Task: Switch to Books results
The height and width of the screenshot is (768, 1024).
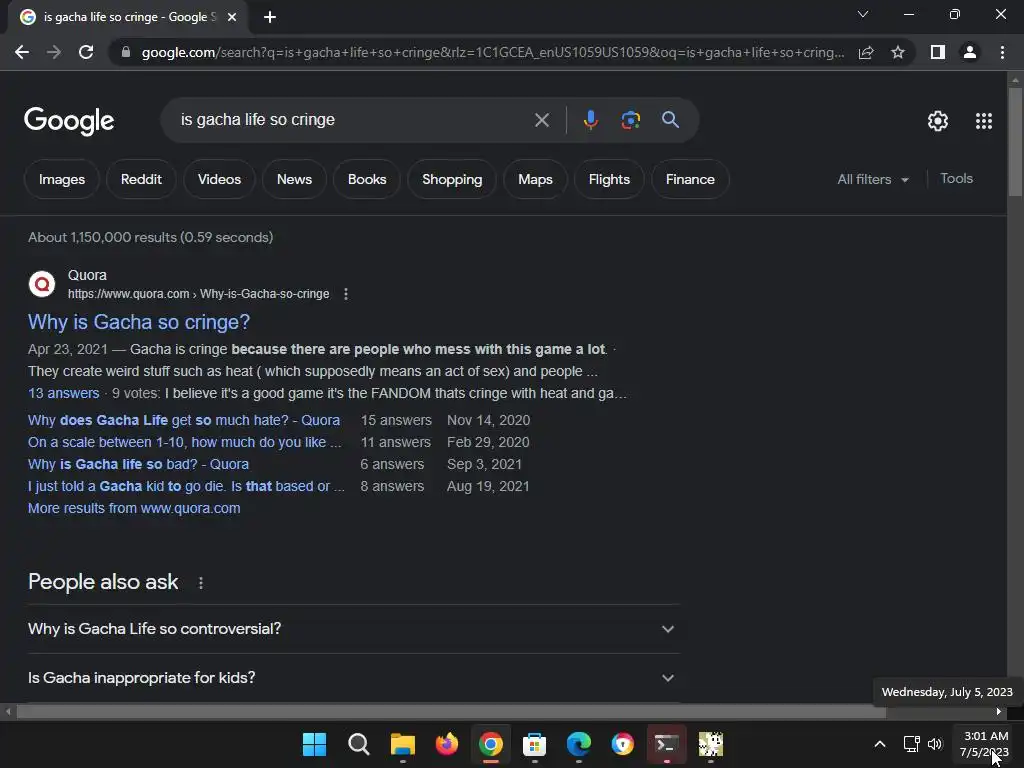Action: pos(367,179)
